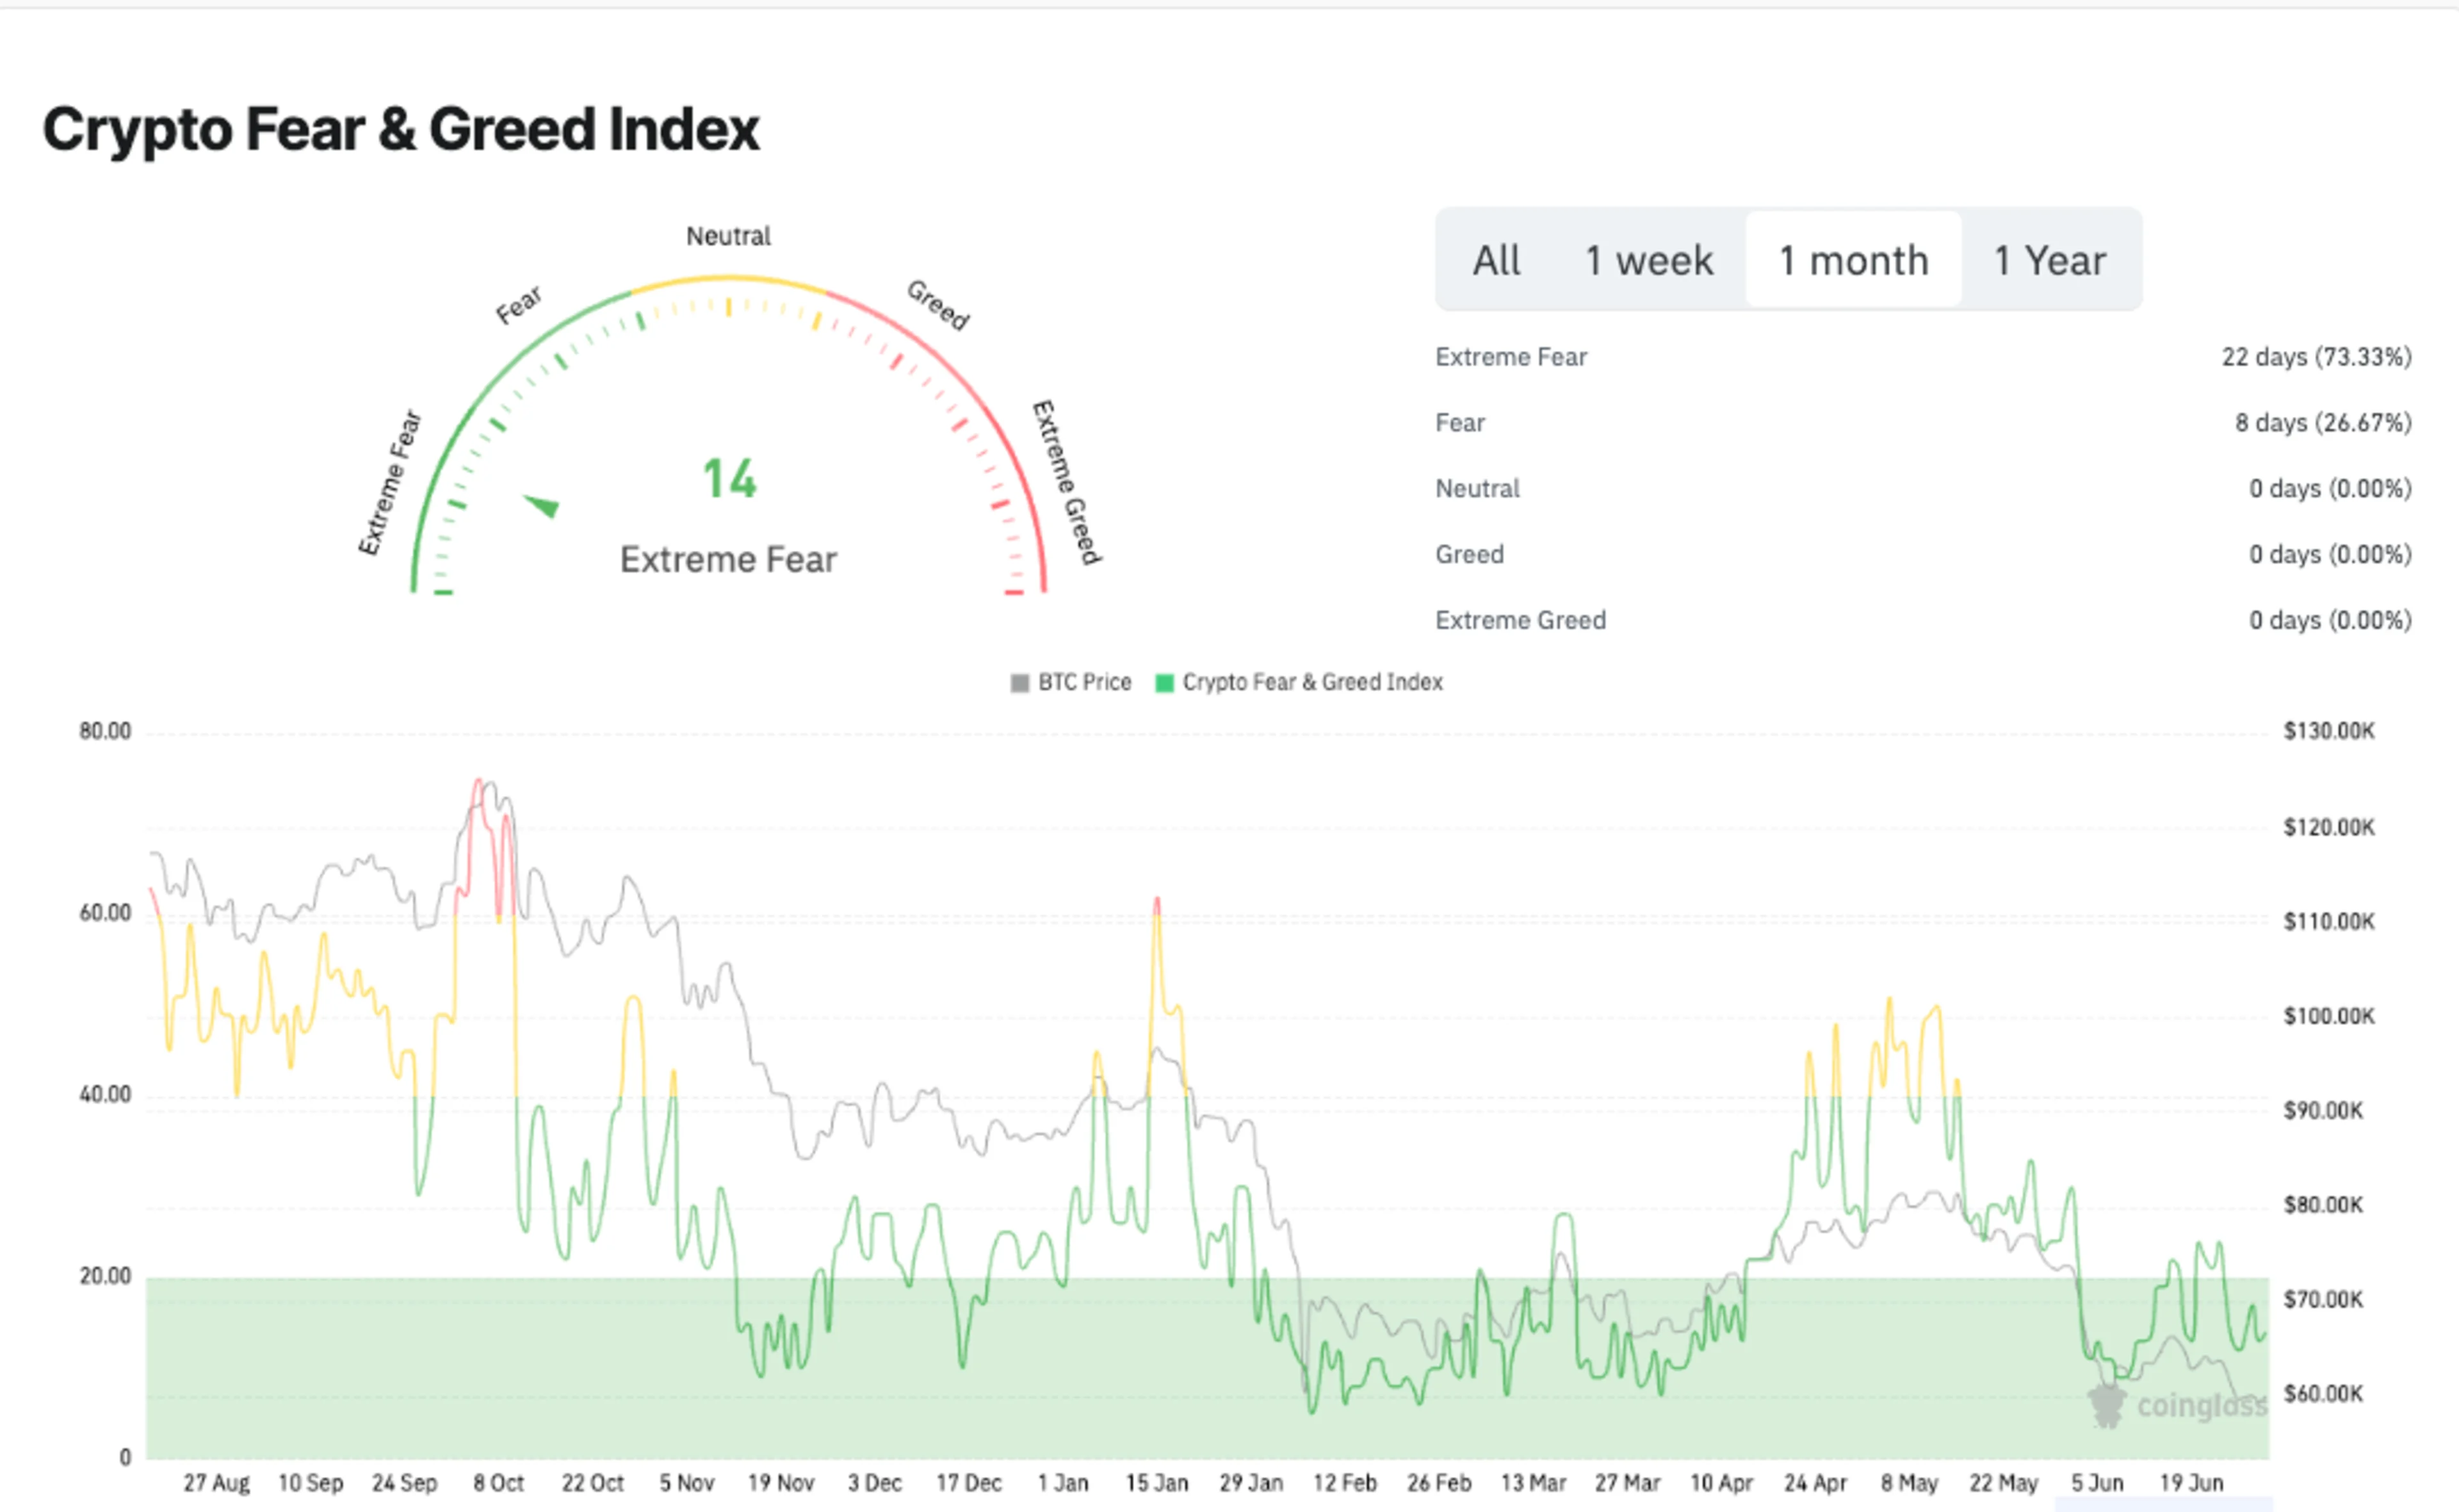The height and width of the screenshot is (1512, 2459).
Task: Click the 1 Jan date on x-axis
Action: (x=1063, y=1483)
